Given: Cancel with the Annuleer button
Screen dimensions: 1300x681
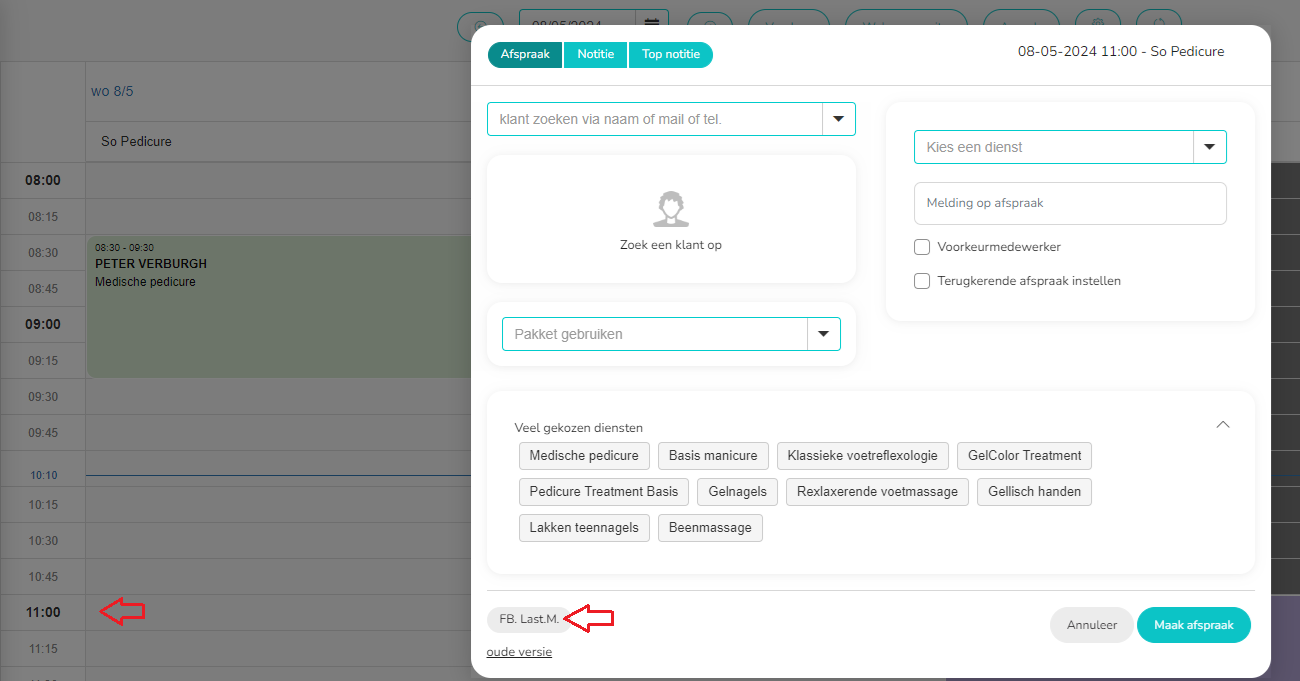Looking at the screenshot, I should [x=1092, y=625].
